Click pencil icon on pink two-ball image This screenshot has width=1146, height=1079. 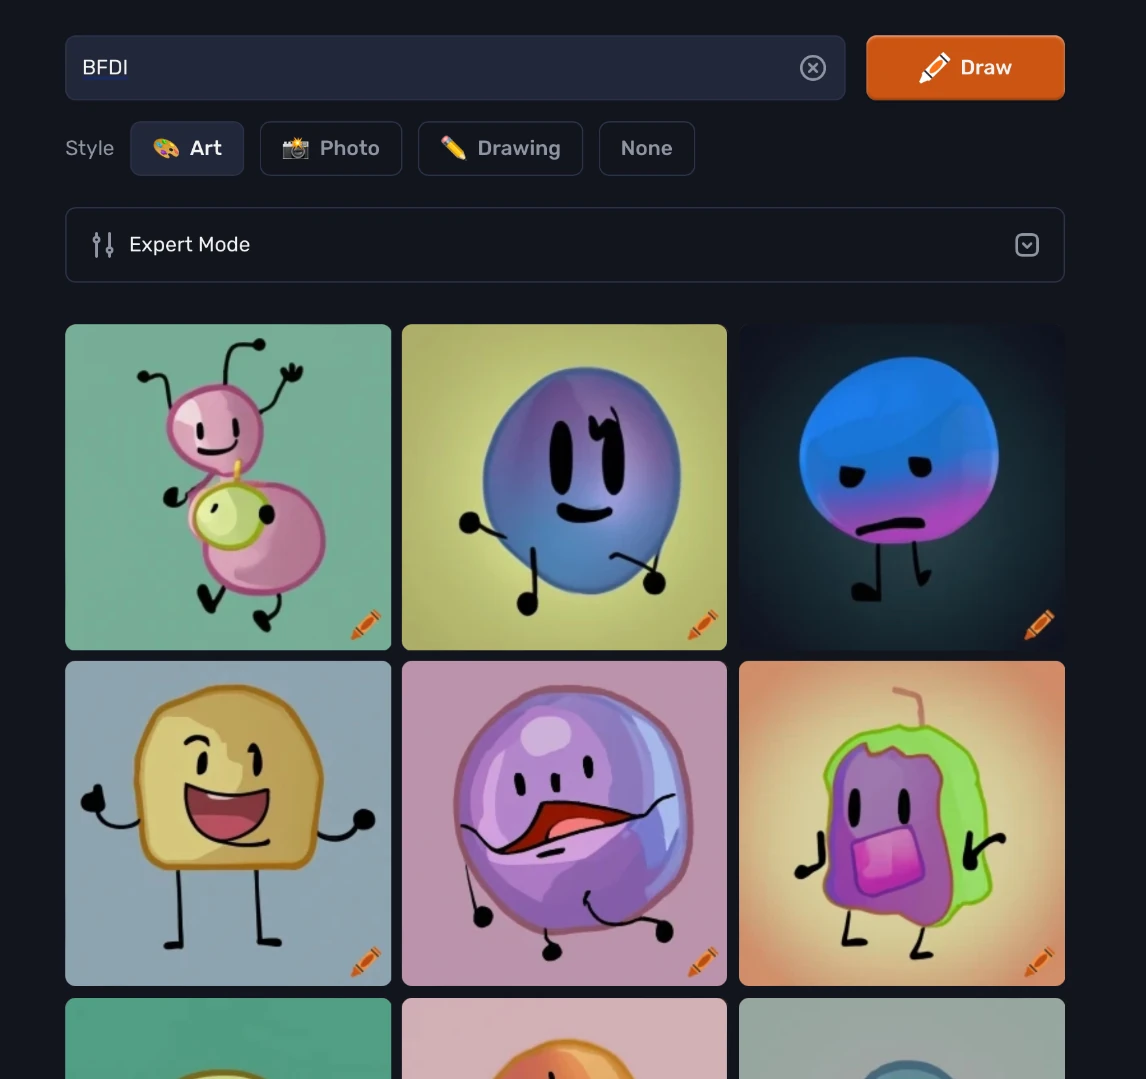pyautogui.click(x=365, y=624)
